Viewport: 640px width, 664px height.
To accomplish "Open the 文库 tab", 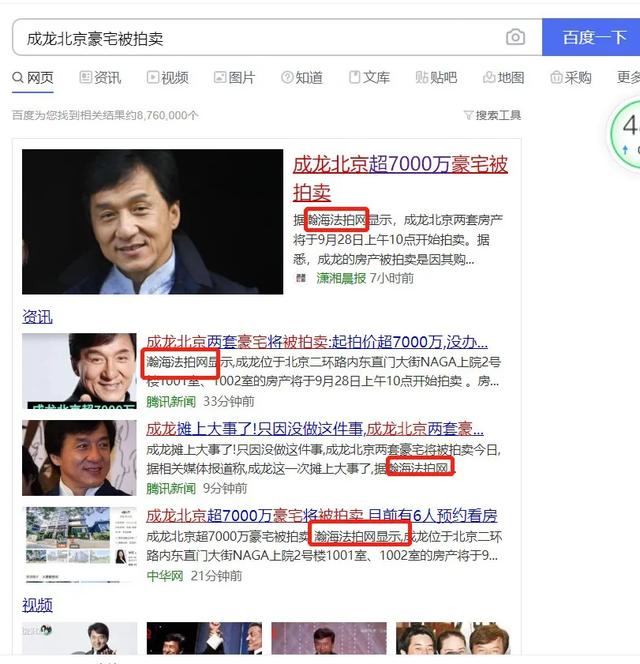I will tap(369, 78).
